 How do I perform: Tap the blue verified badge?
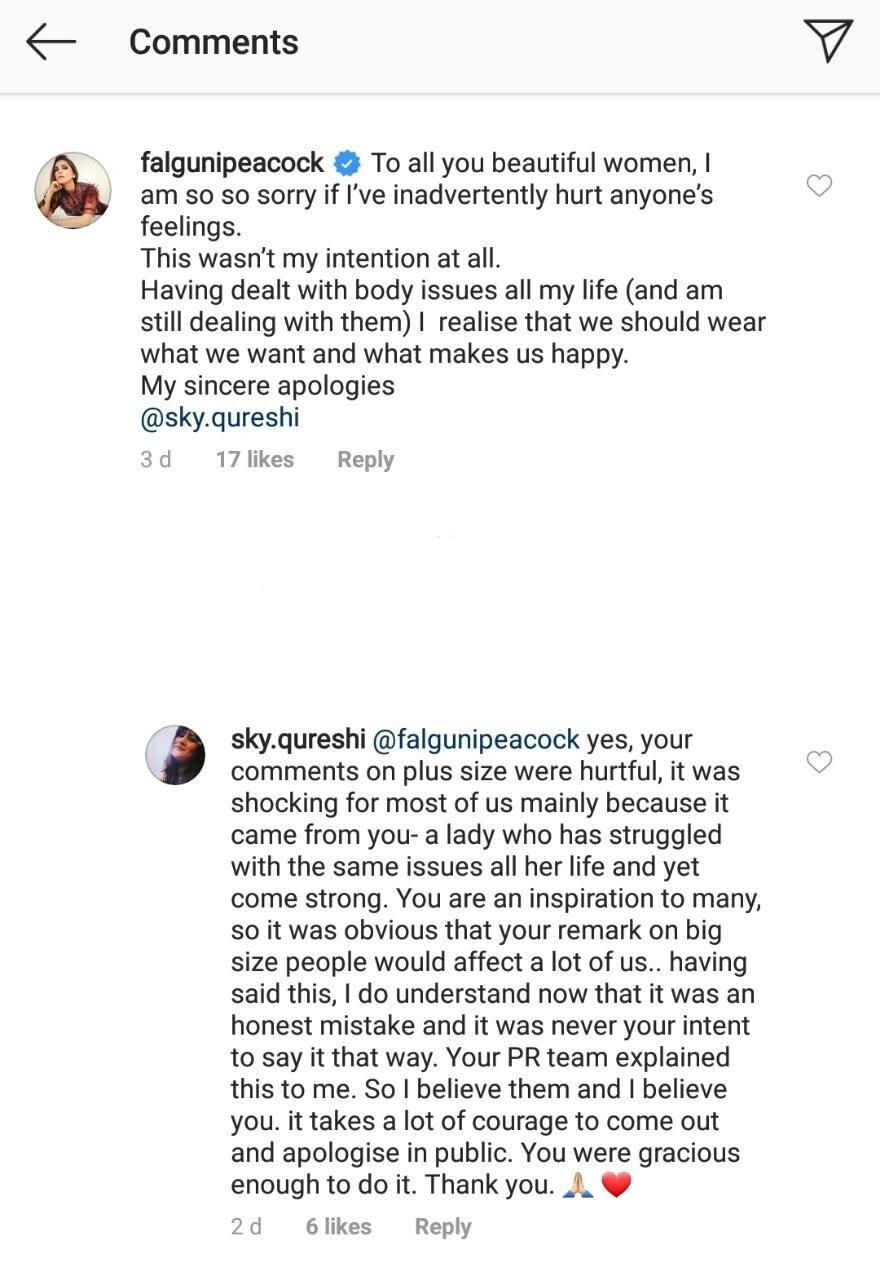coord(347,163)
